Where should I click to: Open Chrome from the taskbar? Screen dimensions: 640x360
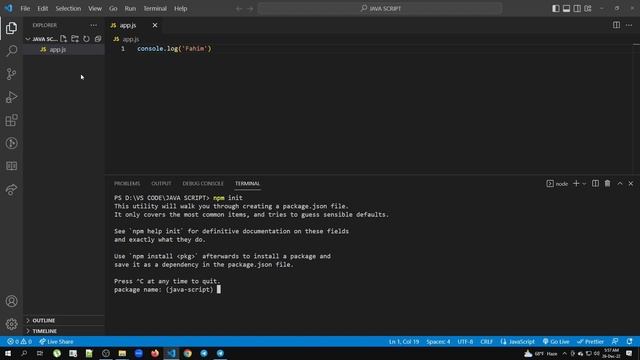pyautogui.click(x=187, y=353)
